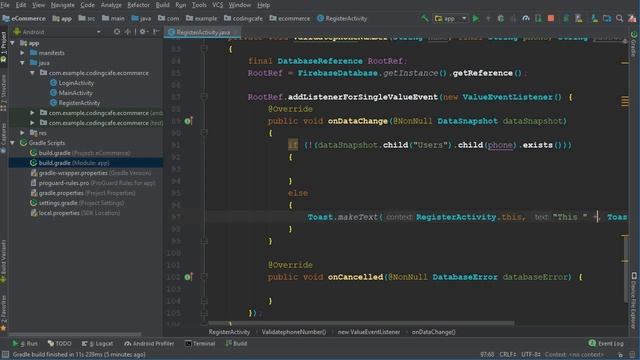The height and width of the screenshot is (360, 640).
Task: Open the File menu
Action: [x=5, y=5]
